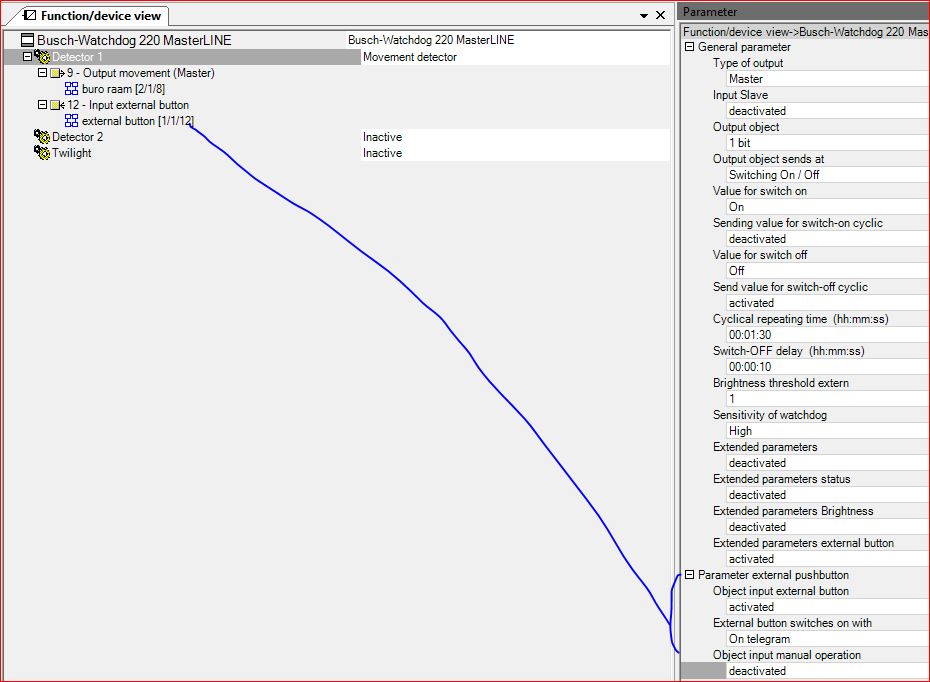Click Extended parameters status value deactivated

tap(828, 495)
